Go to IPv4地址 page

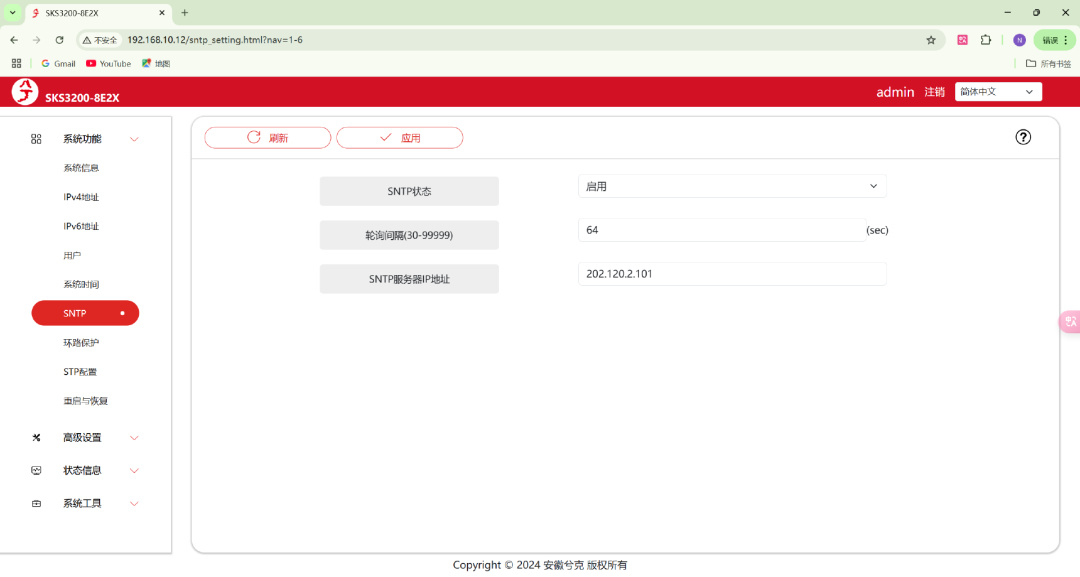[81, 197]
